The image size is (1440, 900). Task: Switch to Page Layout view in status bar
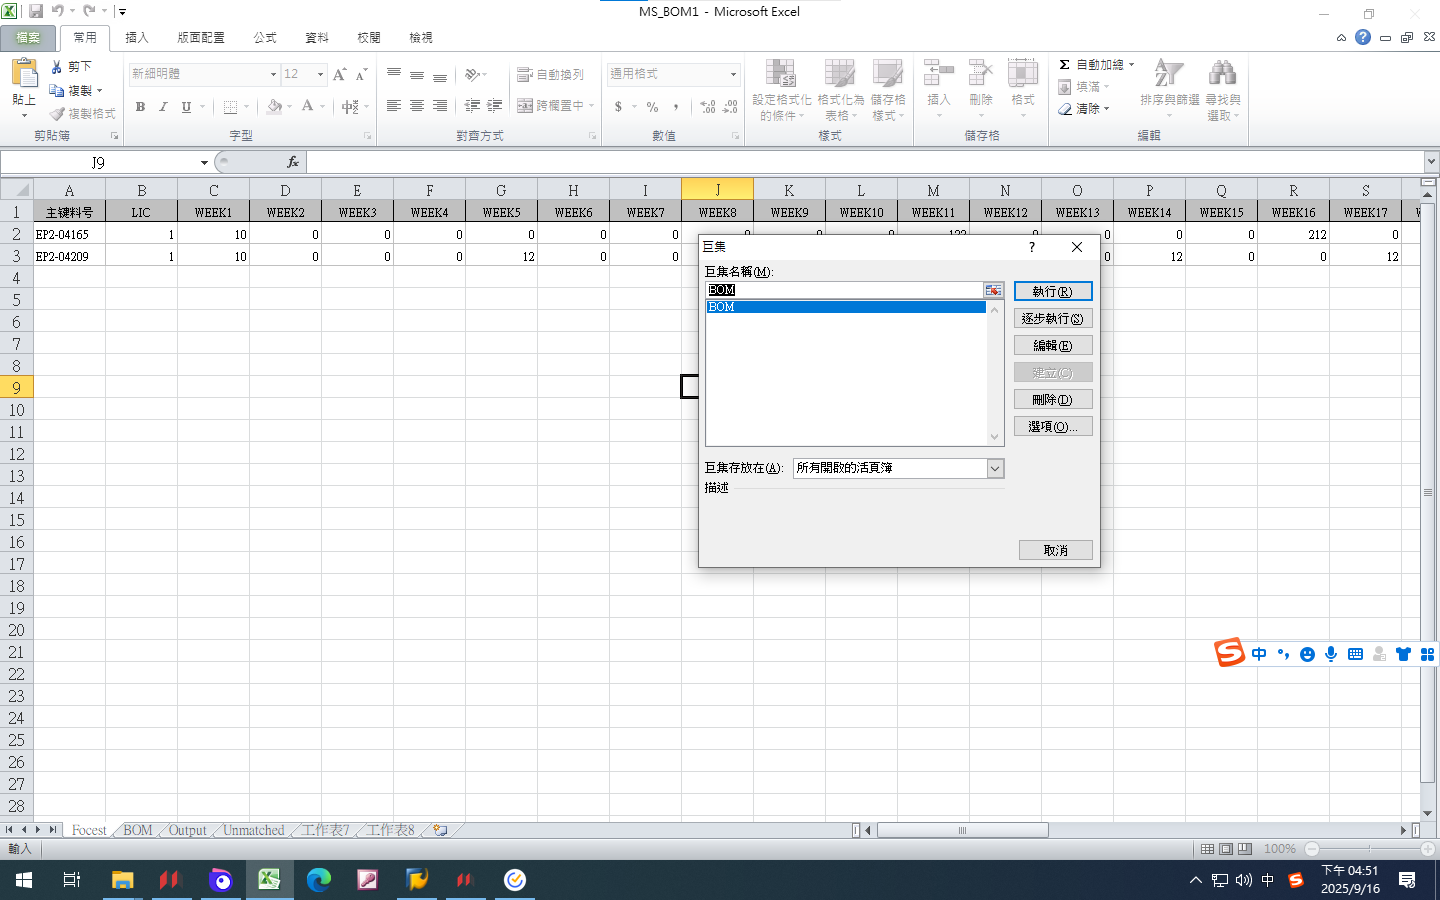pyautogui.click(x=1226, y=849)
